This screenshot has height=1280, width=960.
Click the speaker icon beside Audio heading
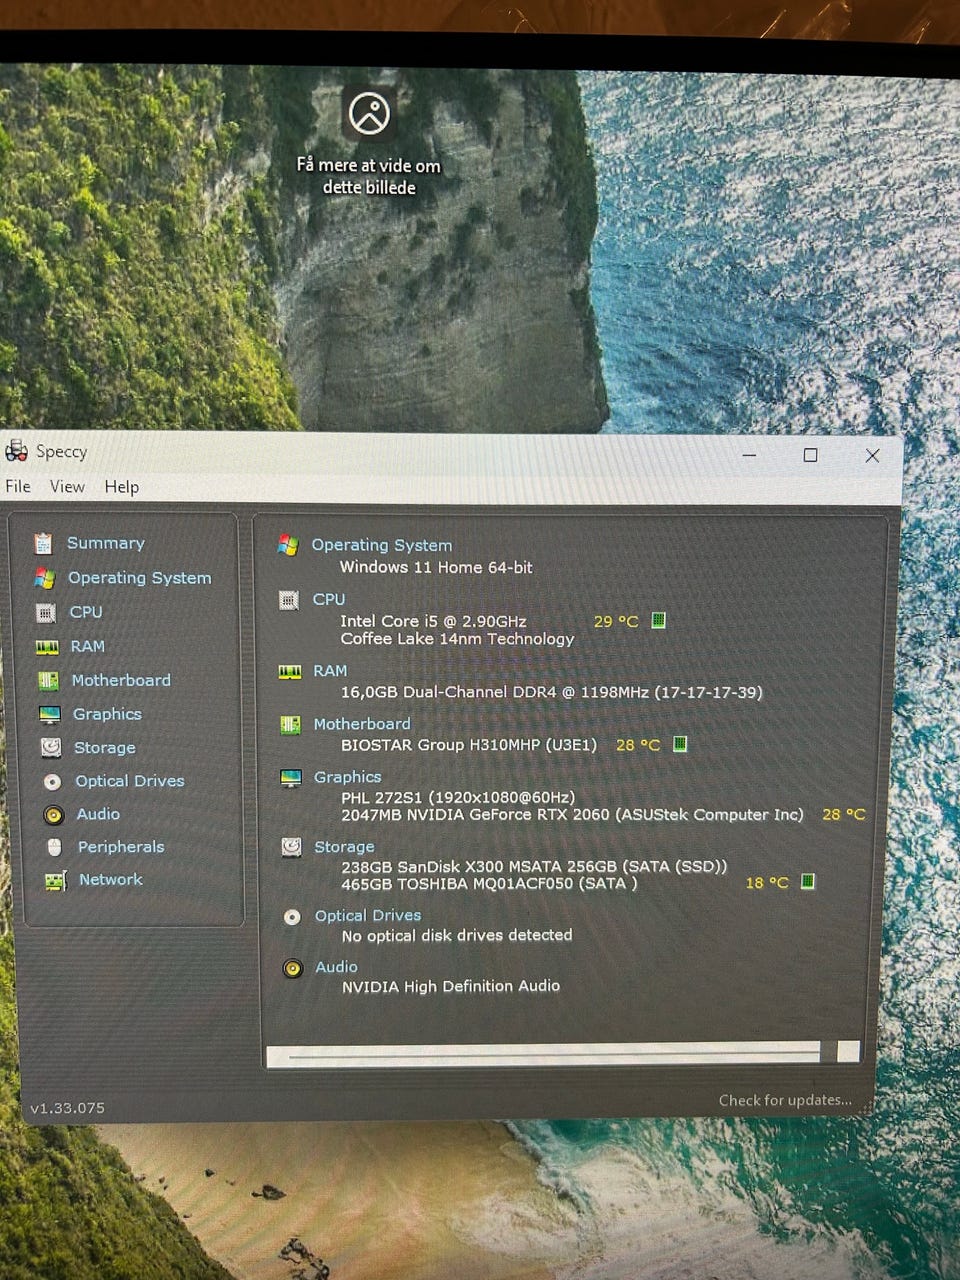(x=292, y=968)
